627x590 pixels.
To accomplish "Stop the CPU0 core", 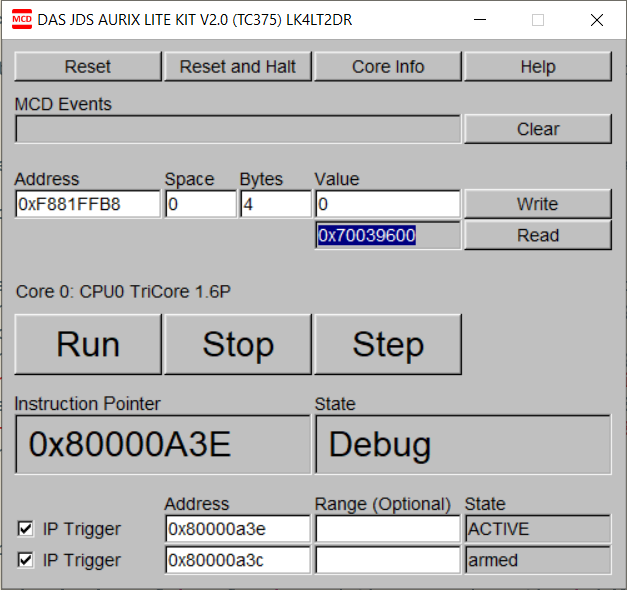I will [238, 344].
